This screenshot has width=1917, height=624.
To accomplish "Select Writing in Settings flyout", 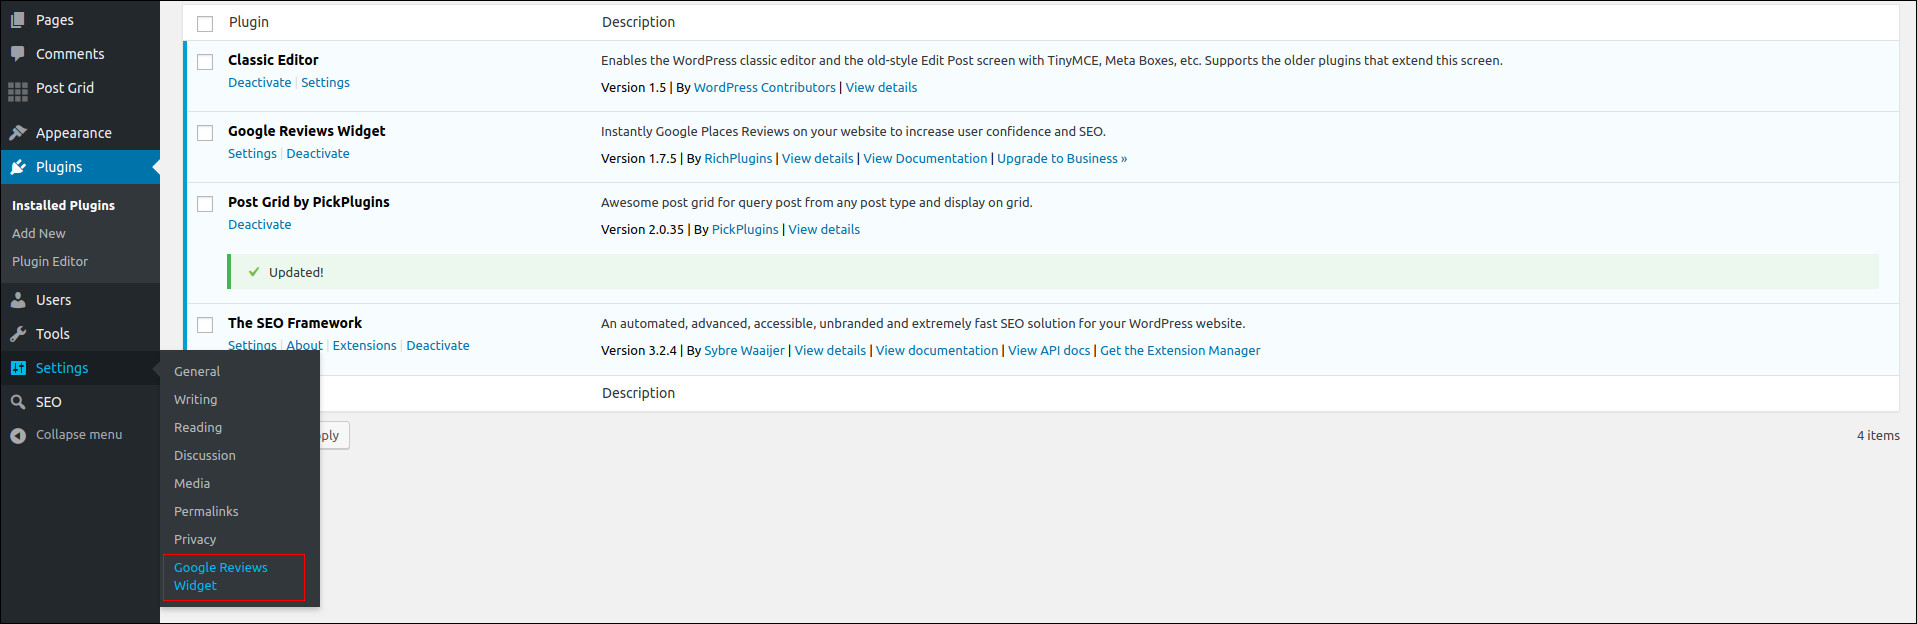I will tap(195, 399).
